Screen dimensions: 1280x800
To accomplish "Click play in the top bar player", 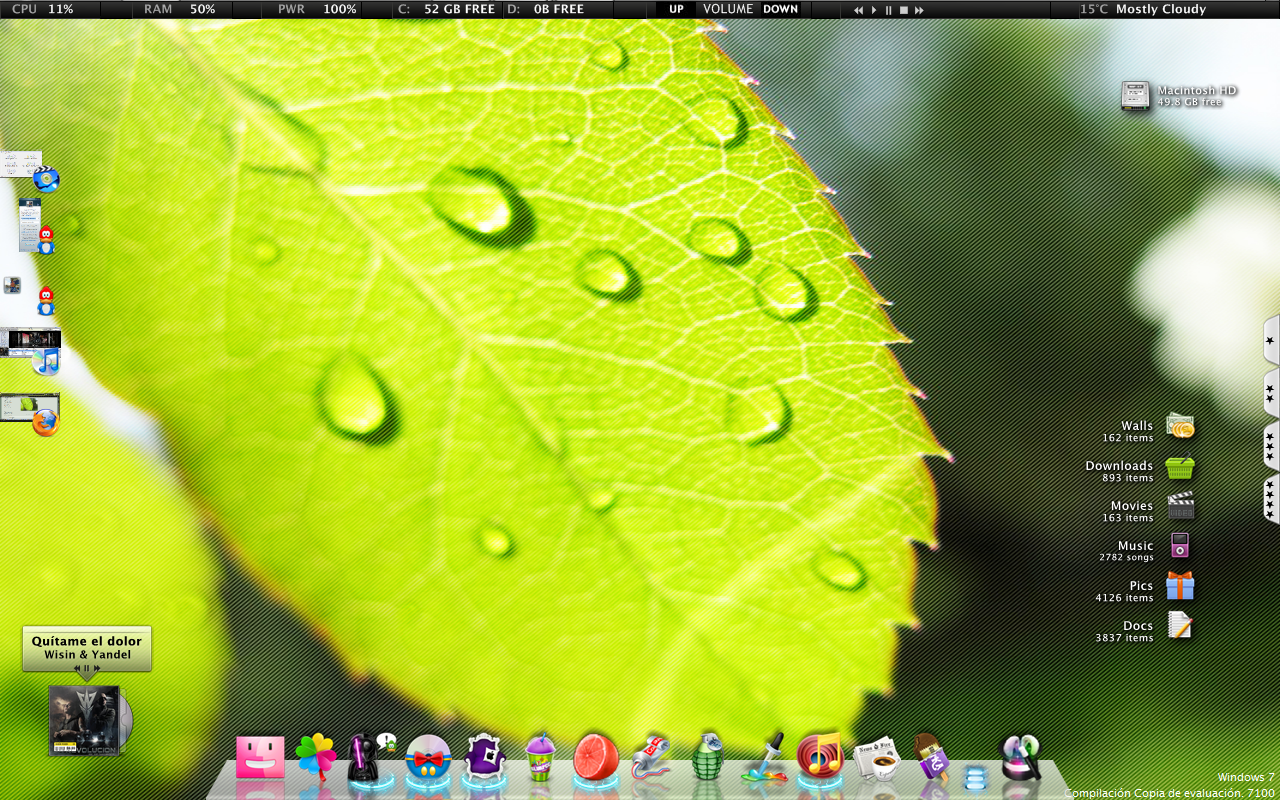I will tap(874, 10).
